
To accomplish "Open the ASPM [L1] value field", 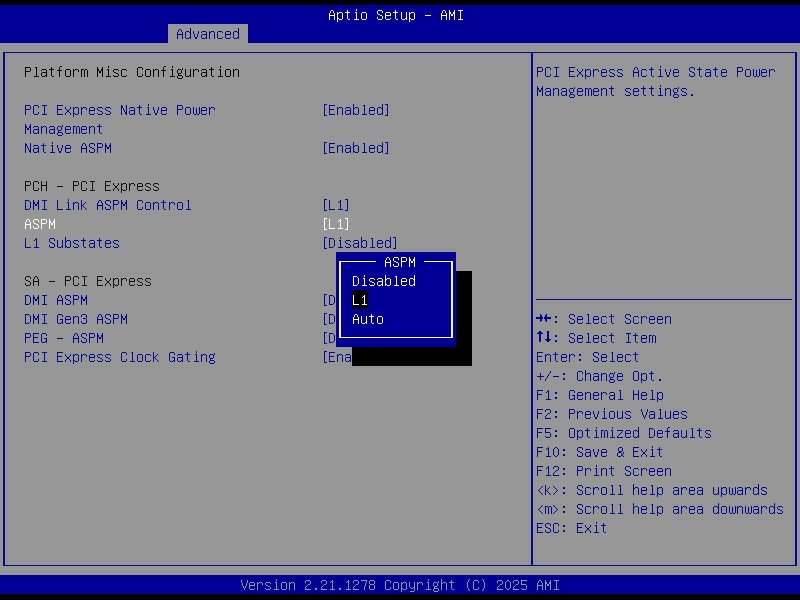I will coord(335,224).
